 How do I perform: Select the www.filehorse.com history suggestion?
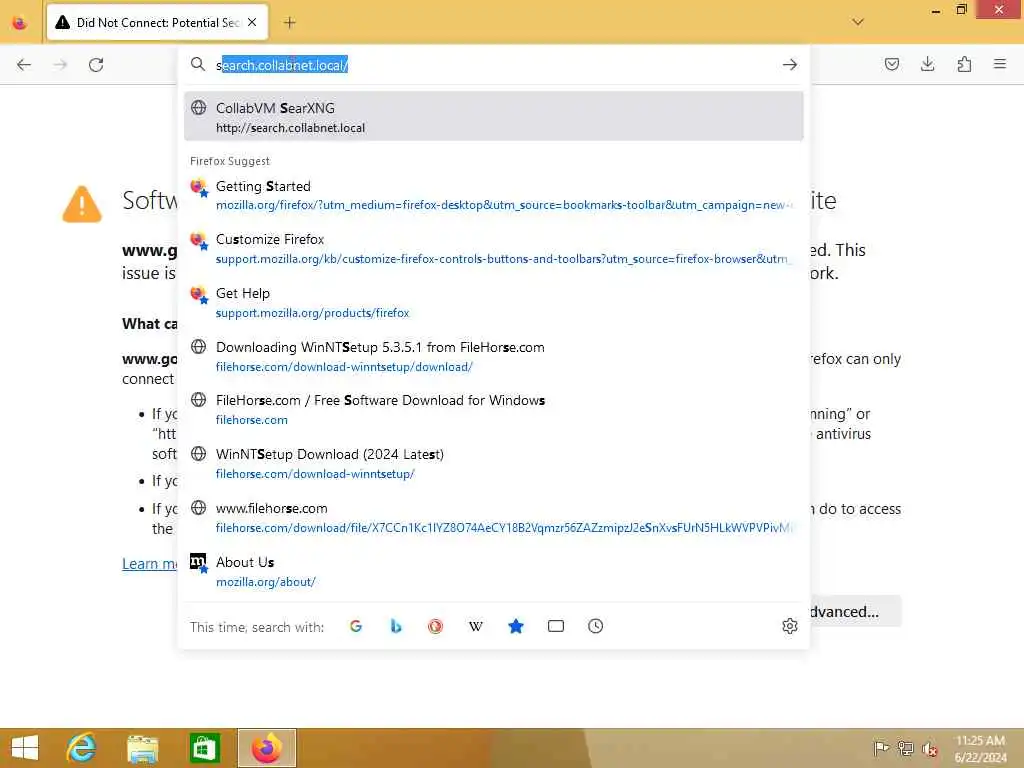tap(494, 517)
